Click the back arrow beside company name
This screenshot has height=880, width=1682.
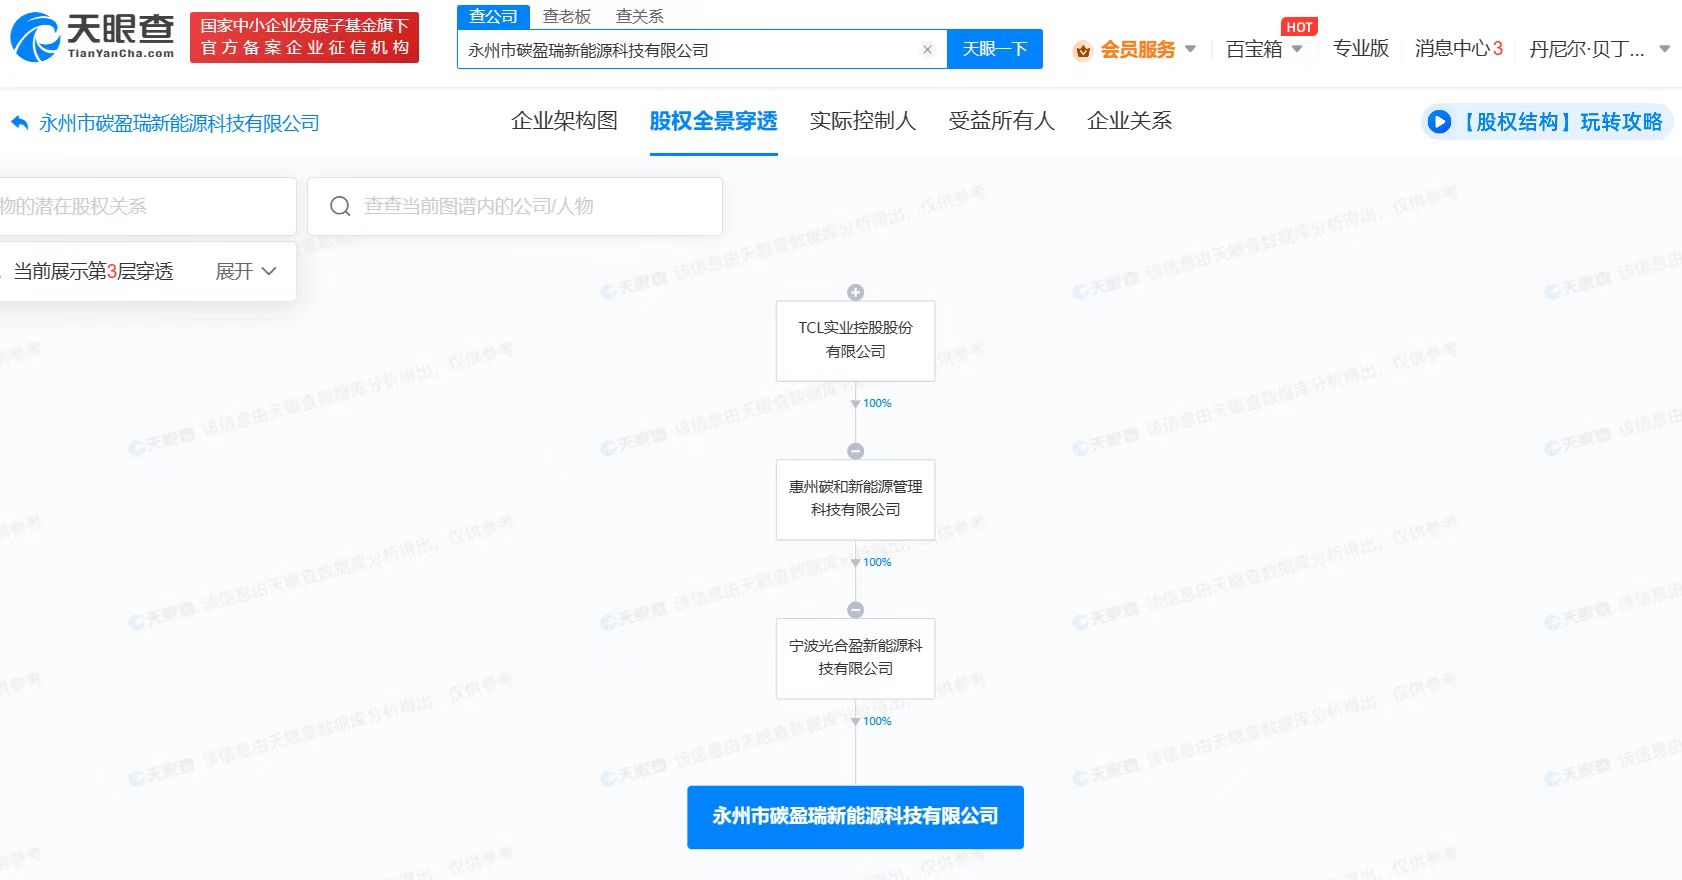point(19,123)
